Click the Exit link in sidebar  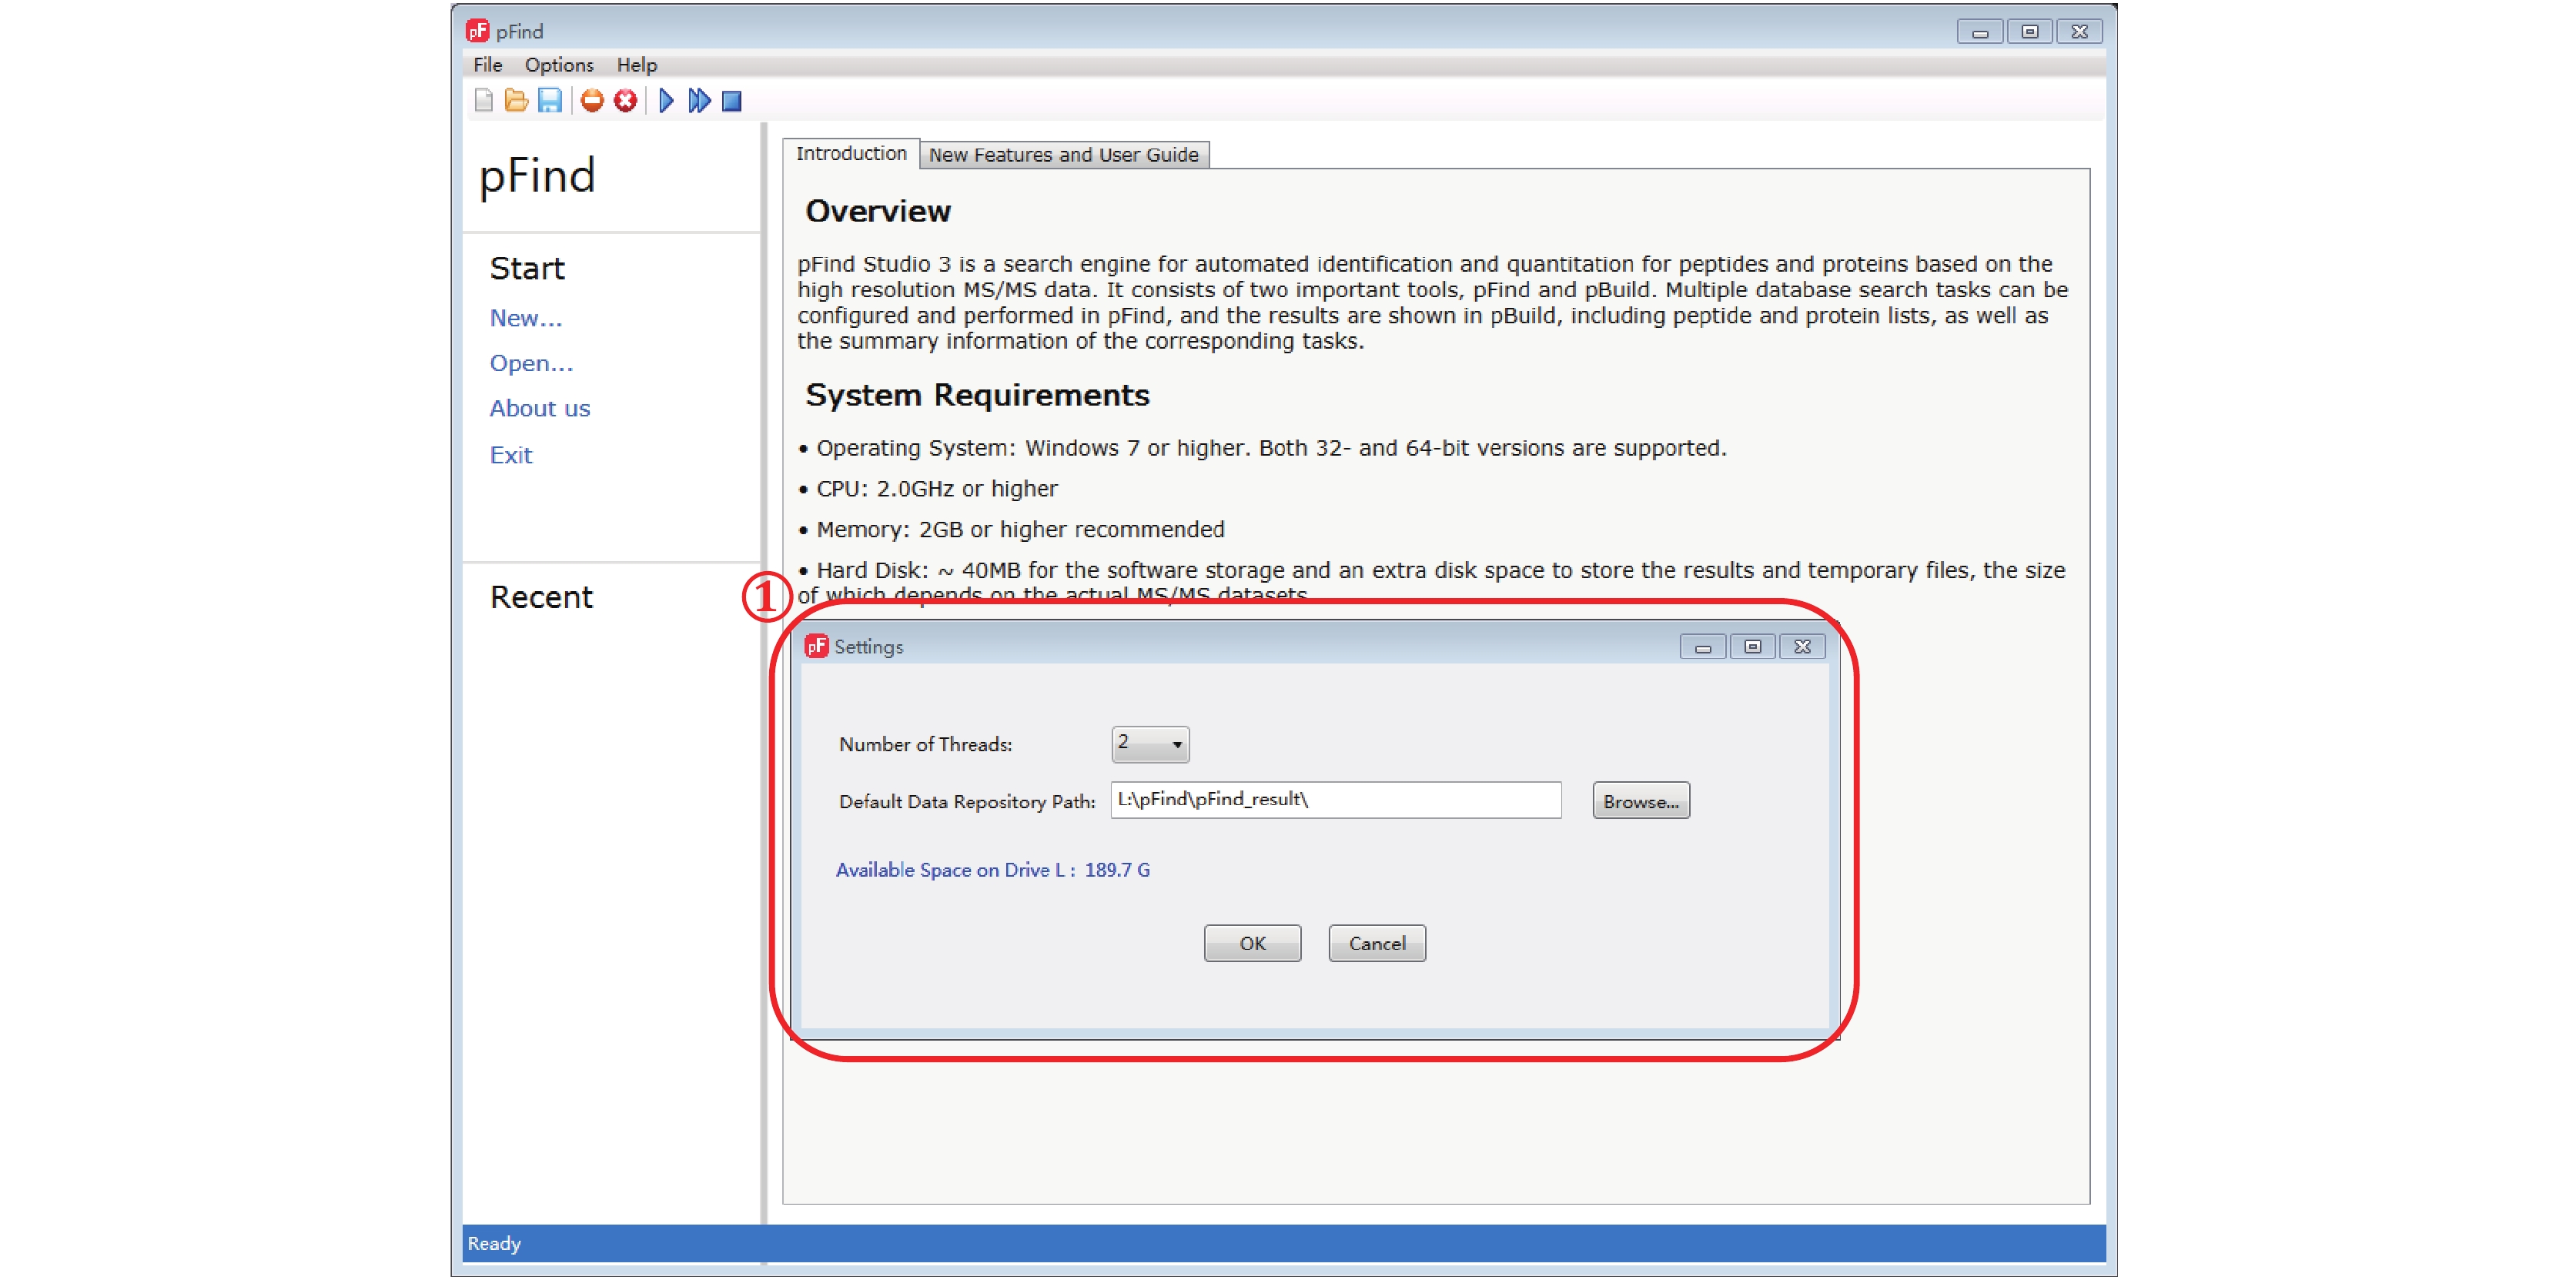(x=511, y=455)
